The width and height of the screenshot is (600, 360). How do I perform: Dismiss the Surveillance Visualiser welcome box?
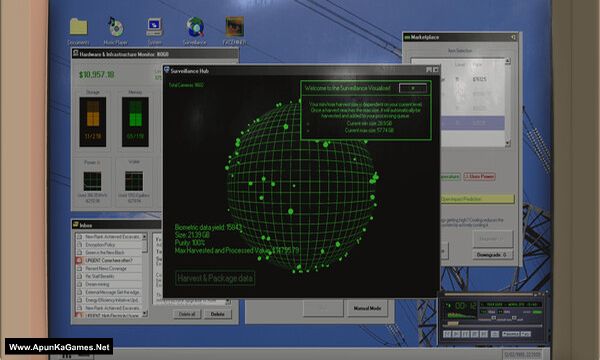(412, 88)
